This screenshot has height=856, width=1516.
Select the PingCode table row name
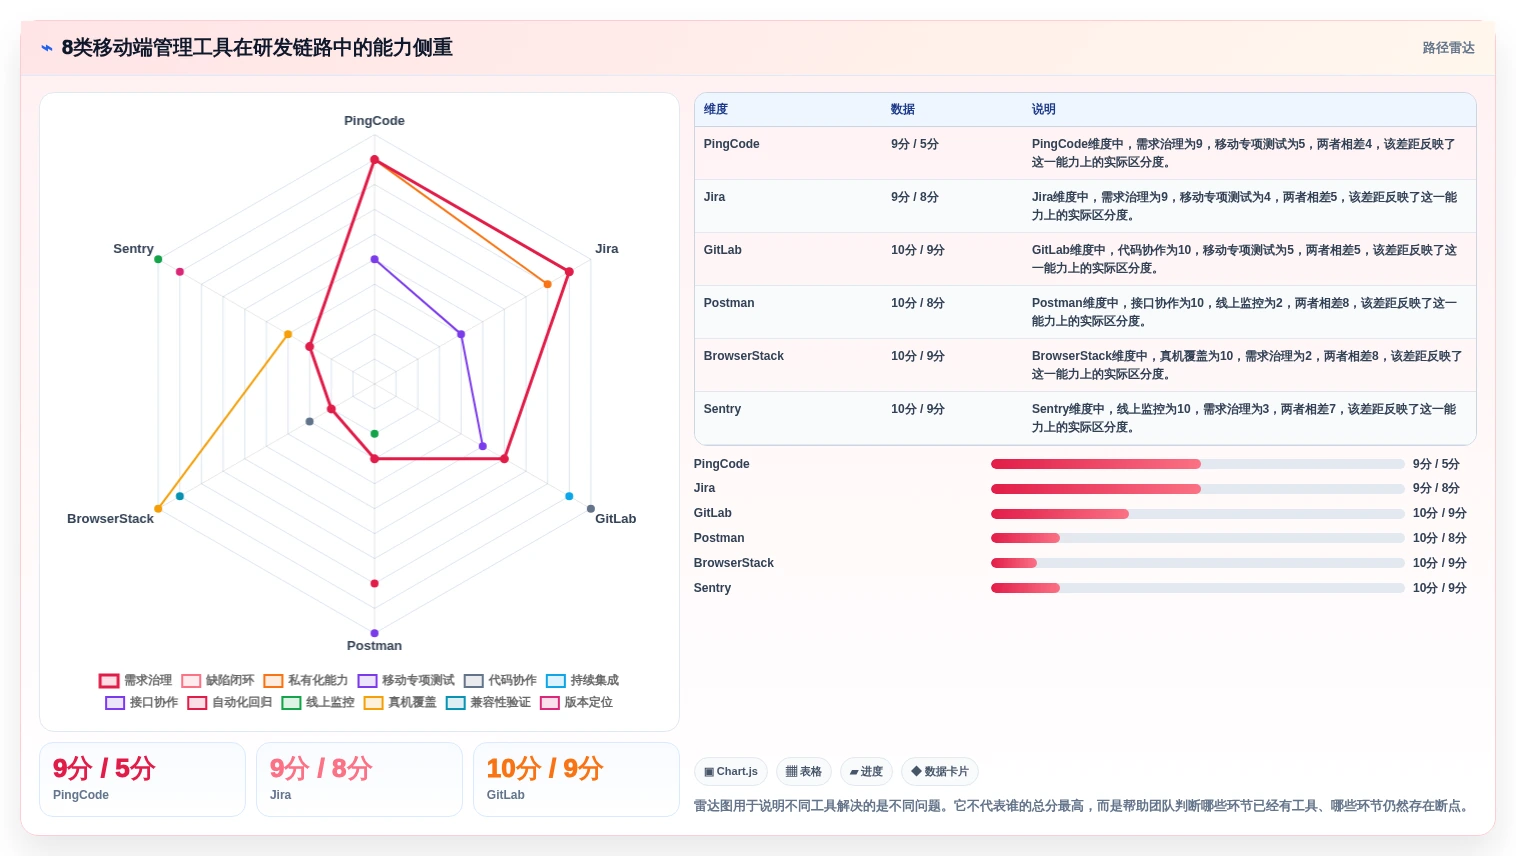[731, 144]
